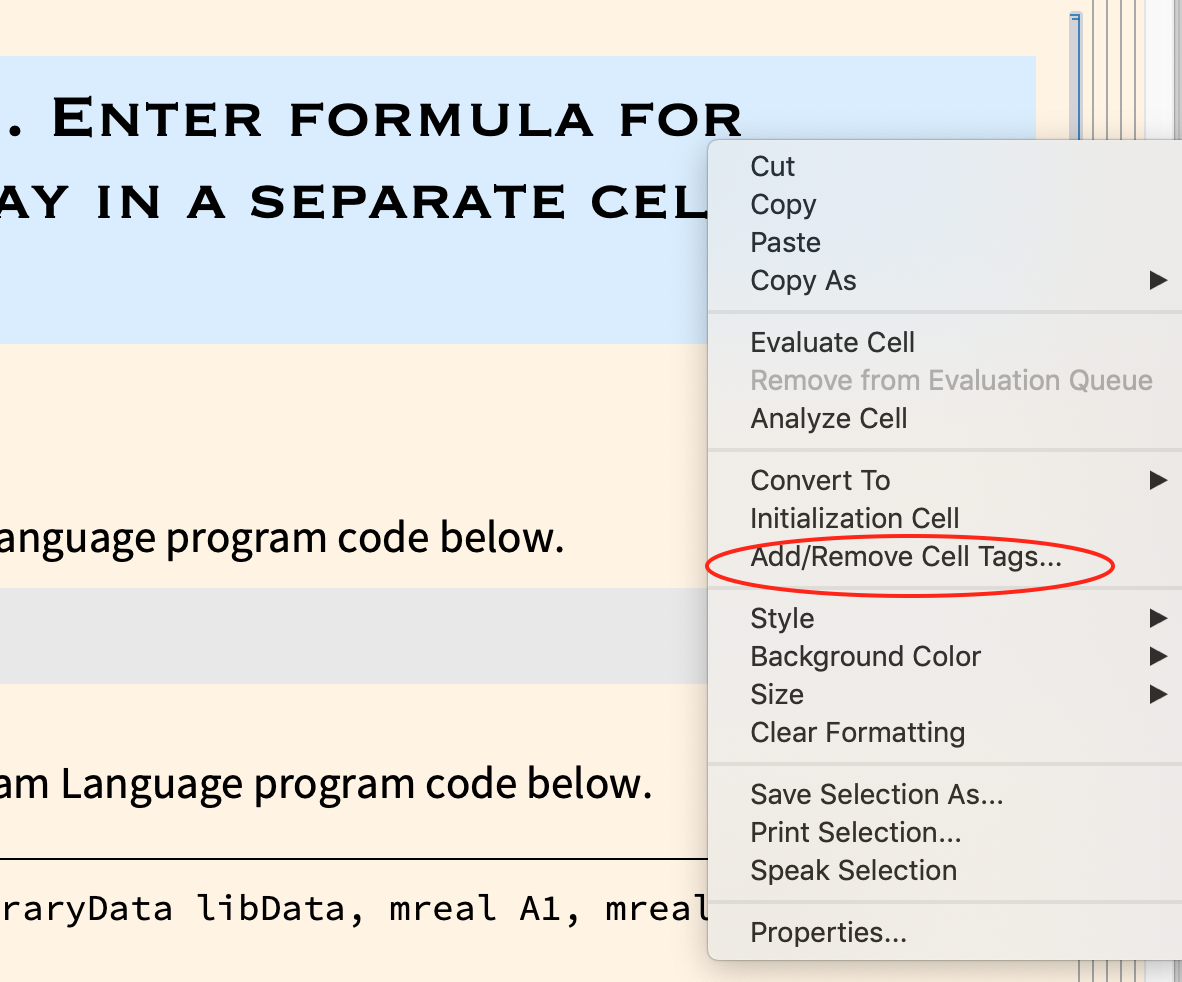Choose Save Selection As option

point(876,794)
